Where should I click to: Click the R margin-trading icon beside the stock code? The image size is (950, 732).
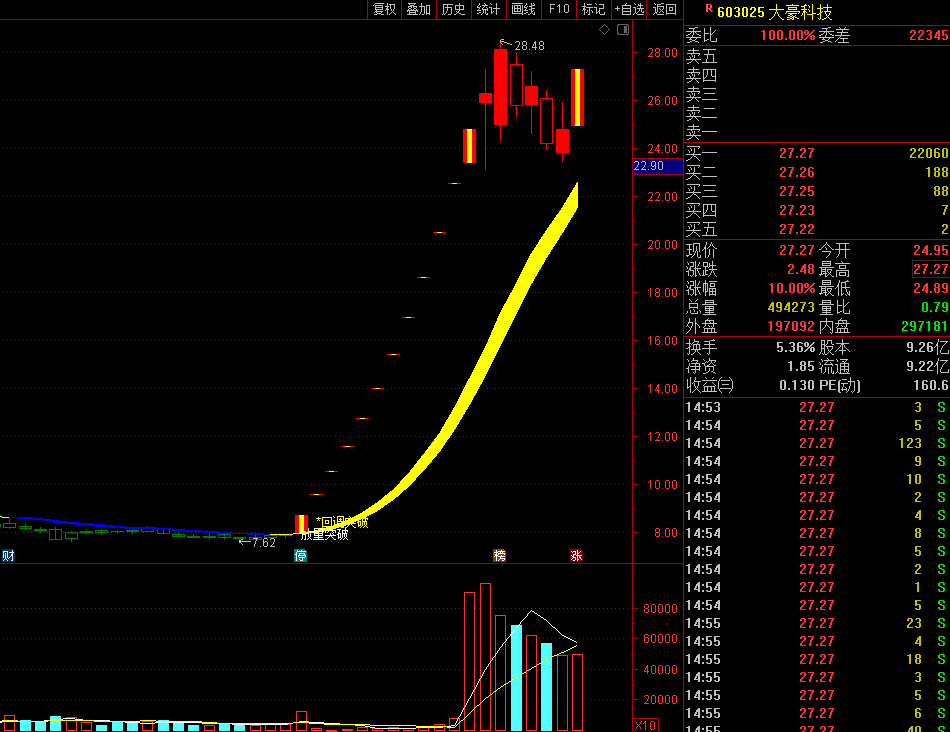(x=709, y=8)
